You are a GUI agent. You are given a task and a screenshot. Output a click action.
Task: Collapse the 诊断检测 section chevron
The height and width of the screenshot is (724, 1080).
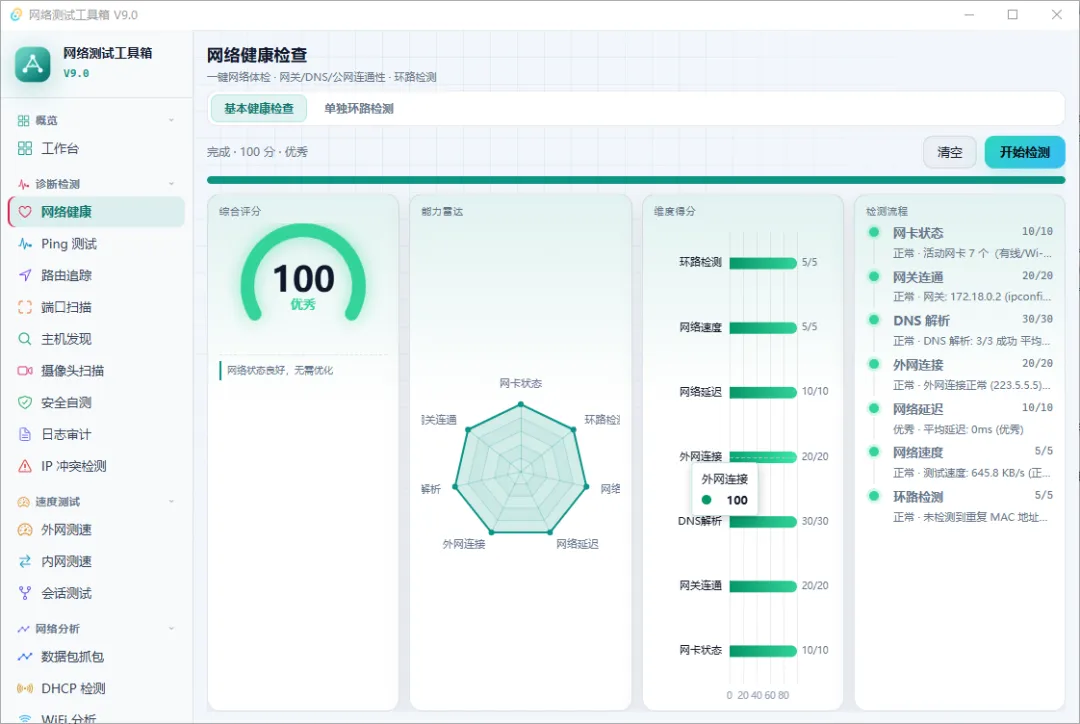(x=172, y=184)
